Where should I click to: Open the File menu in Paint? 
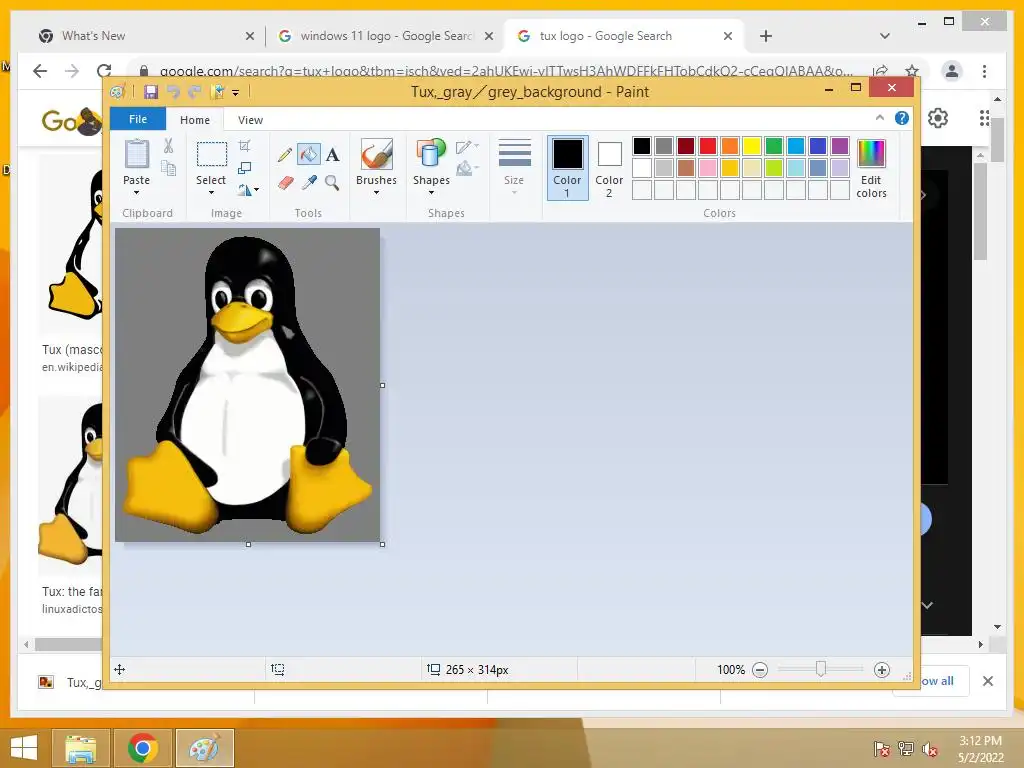pos(138,119)
